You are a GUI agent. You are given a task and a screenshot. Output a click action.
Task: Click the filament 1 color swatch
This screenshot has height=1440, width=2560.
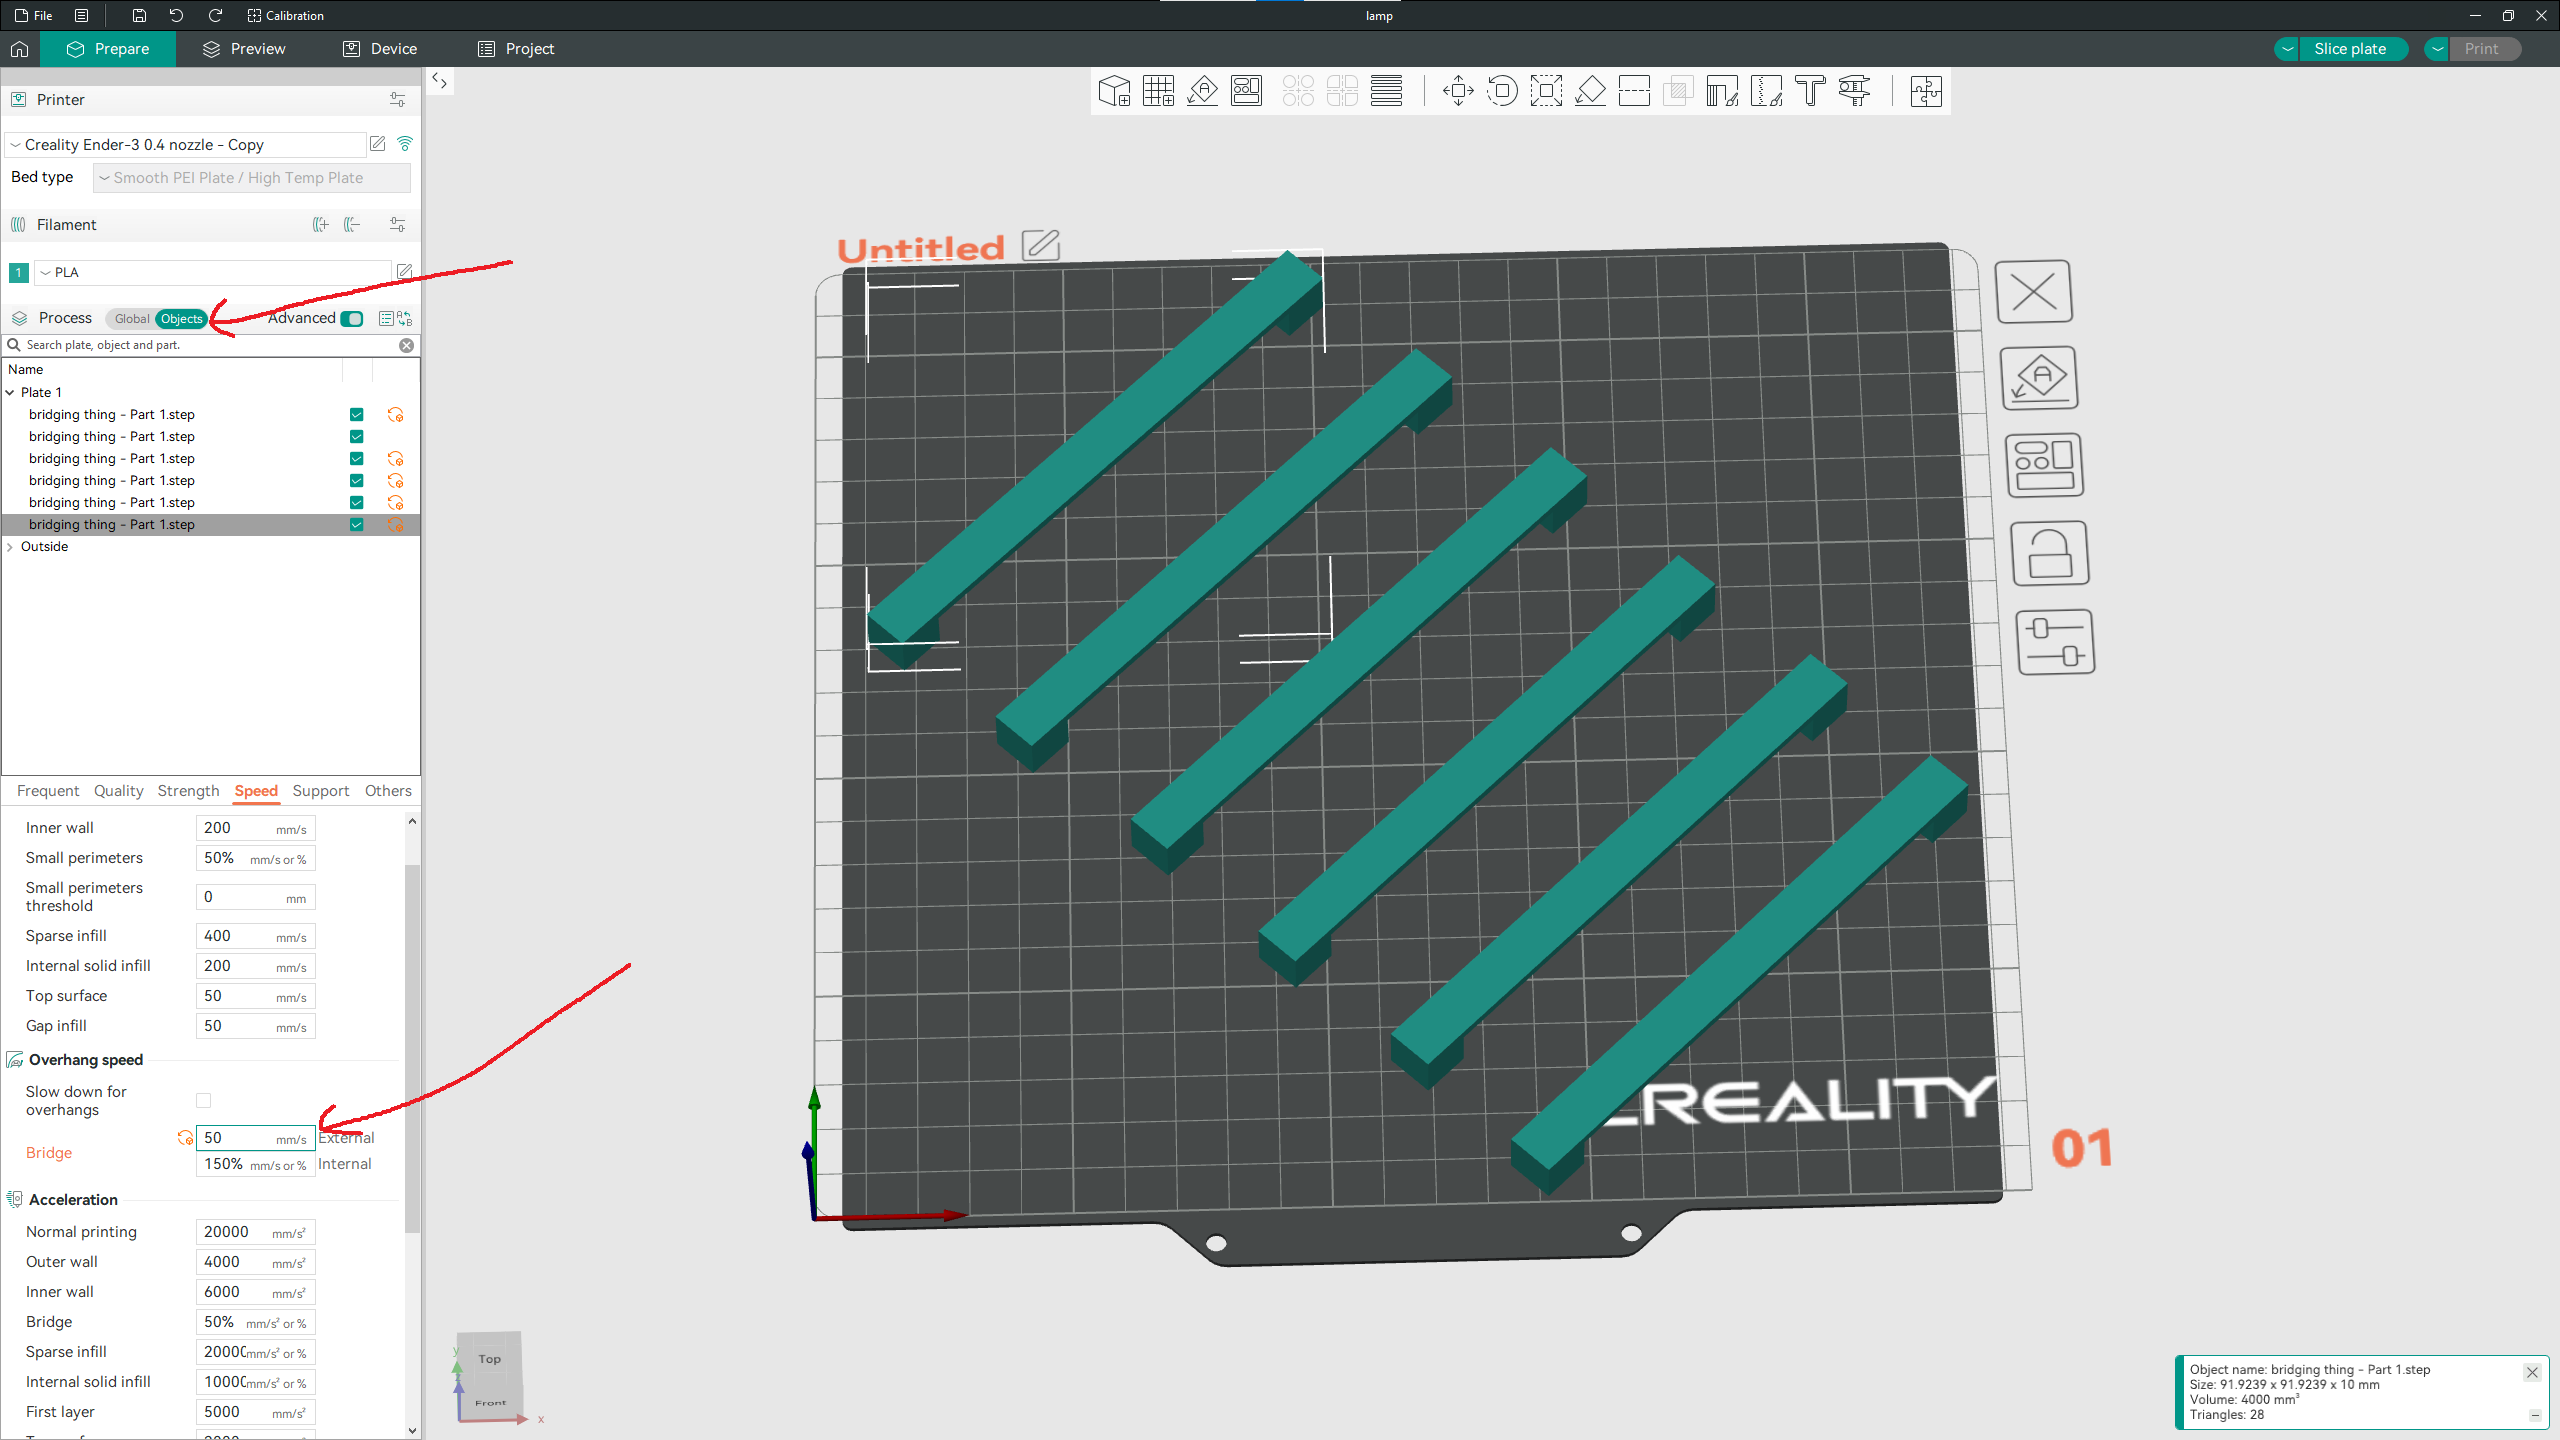point(19,272)
